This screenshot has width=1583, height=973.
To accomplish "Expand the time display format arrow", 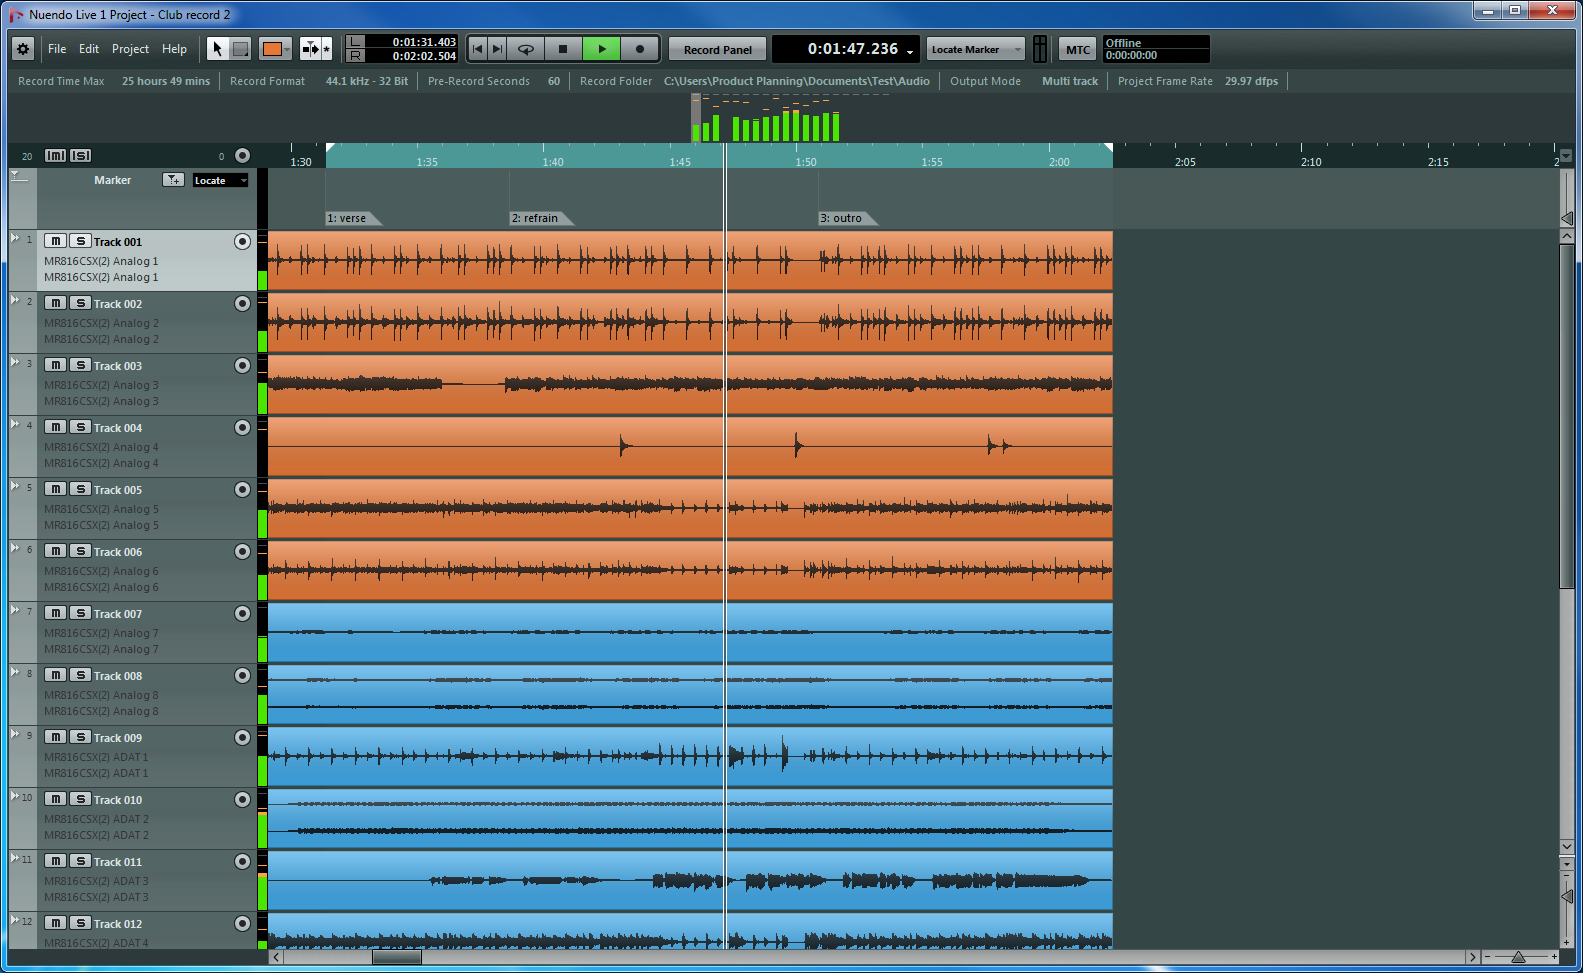I will click(910, 51).
